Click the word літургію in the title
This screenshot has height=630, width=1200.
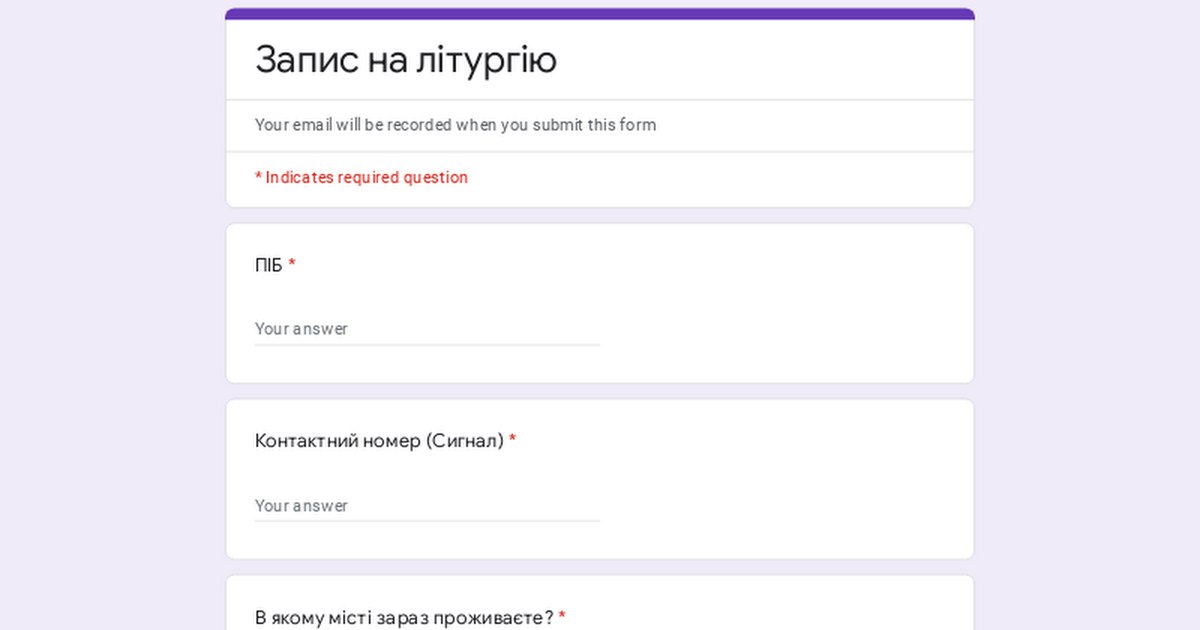pos(486,60)
